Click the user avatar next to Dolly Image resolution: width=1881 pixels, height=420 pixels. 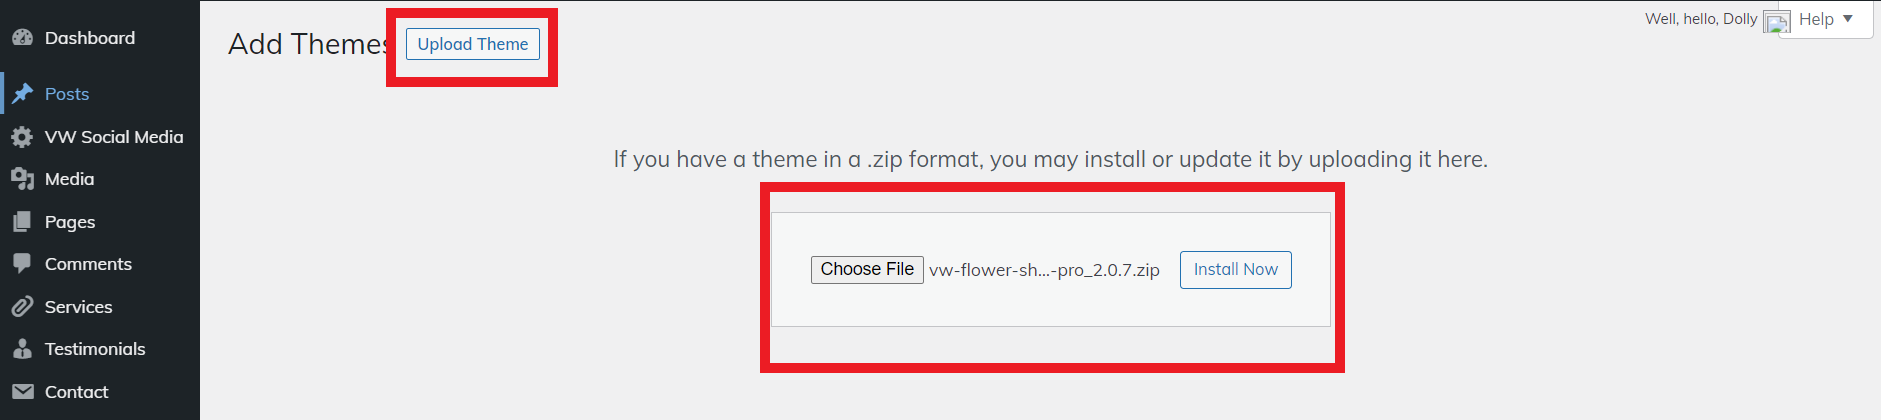click(1776, 22)
